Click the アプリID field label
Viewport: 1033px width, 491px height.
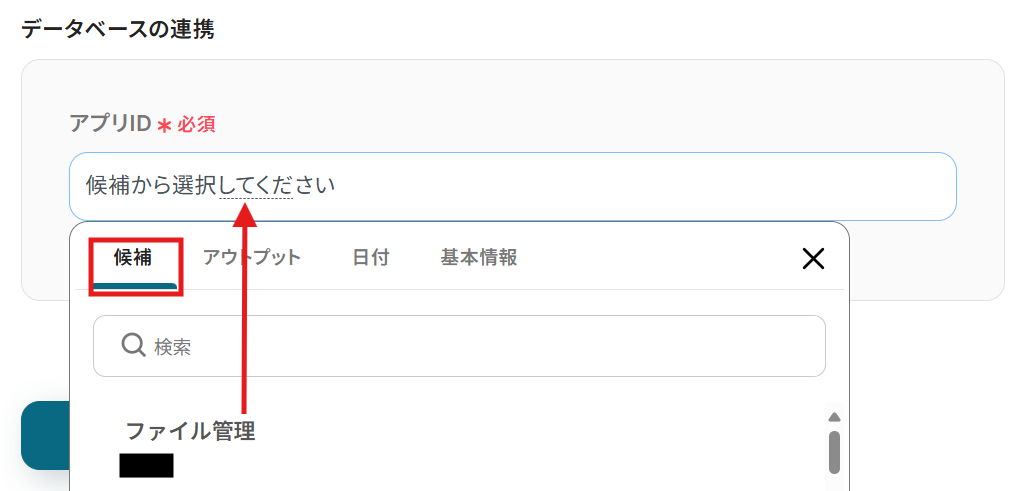tap(109, 124)
